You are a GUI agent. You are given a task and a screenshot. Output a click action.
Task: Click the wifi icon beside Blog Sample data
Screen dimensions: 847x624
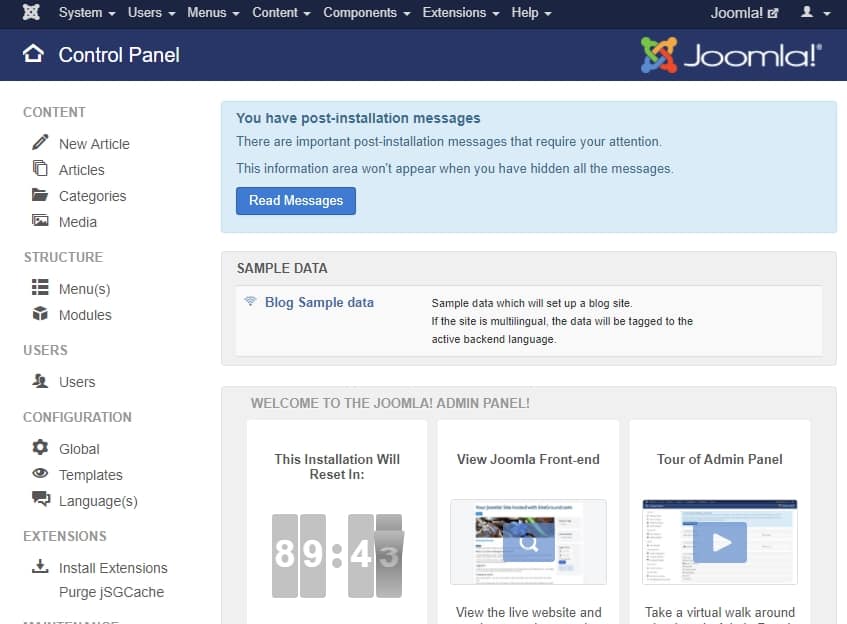250,301
